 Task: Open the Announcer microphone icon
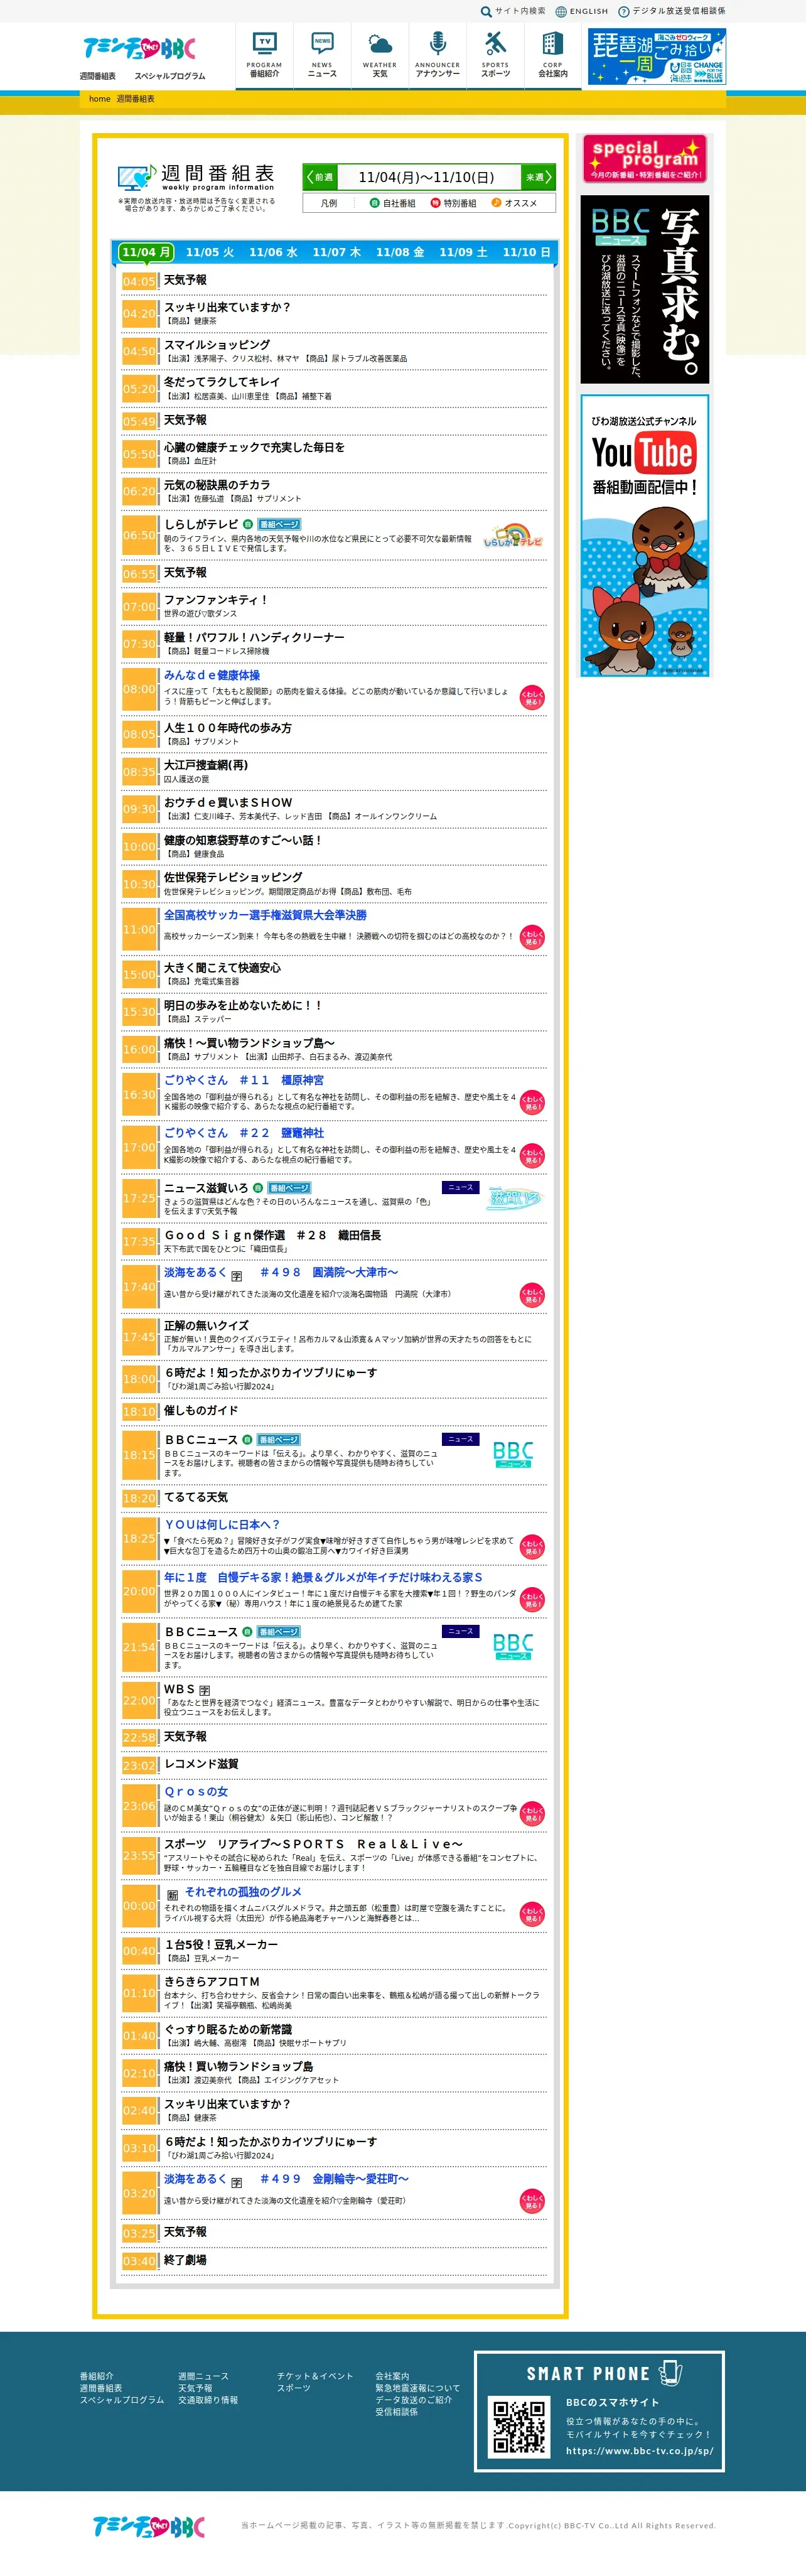[x=437, y=55]
